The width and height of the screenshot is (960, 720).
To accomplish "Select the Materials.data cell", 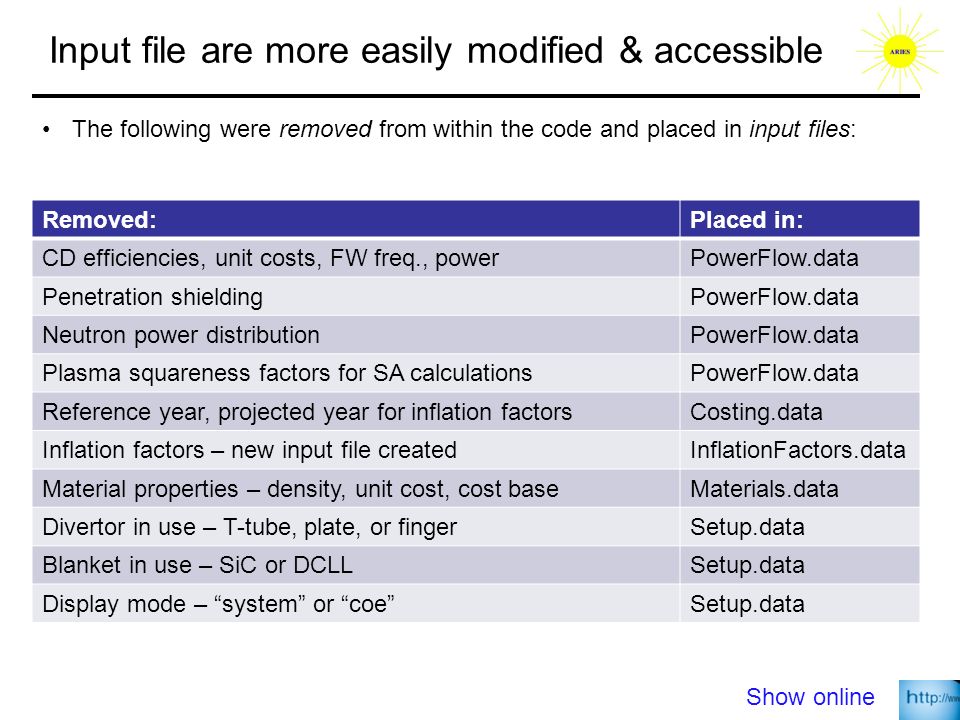I will (800, 489).
